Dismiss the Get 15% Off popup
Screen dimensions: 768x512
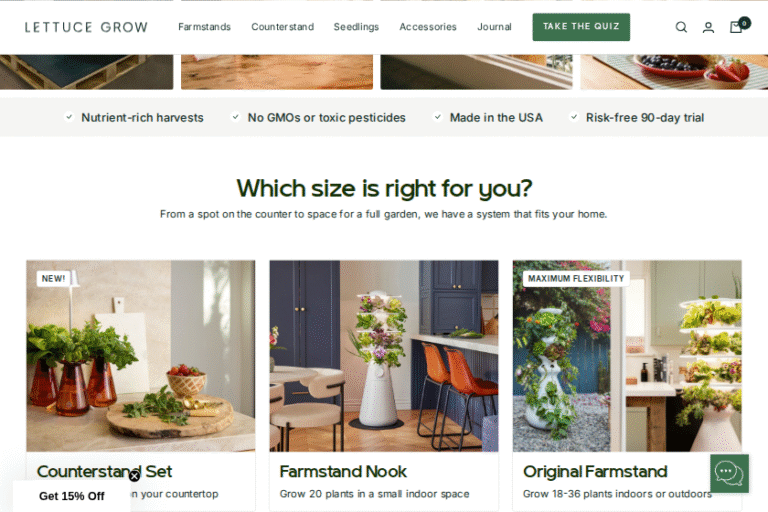[135, 476]
